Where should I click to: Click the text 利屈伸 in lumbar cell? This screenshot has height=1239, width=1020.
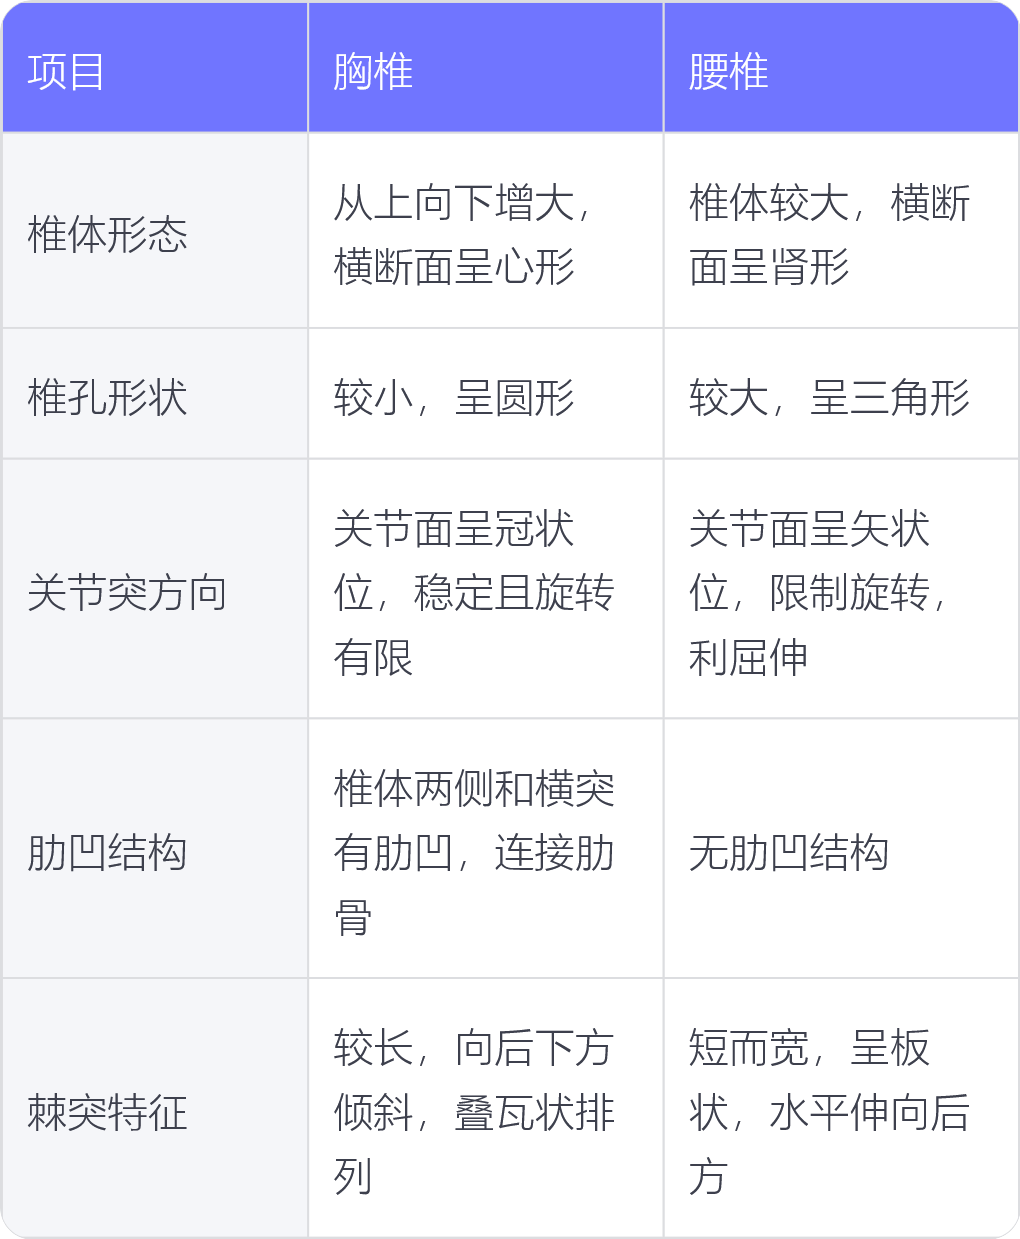point(749,658)
